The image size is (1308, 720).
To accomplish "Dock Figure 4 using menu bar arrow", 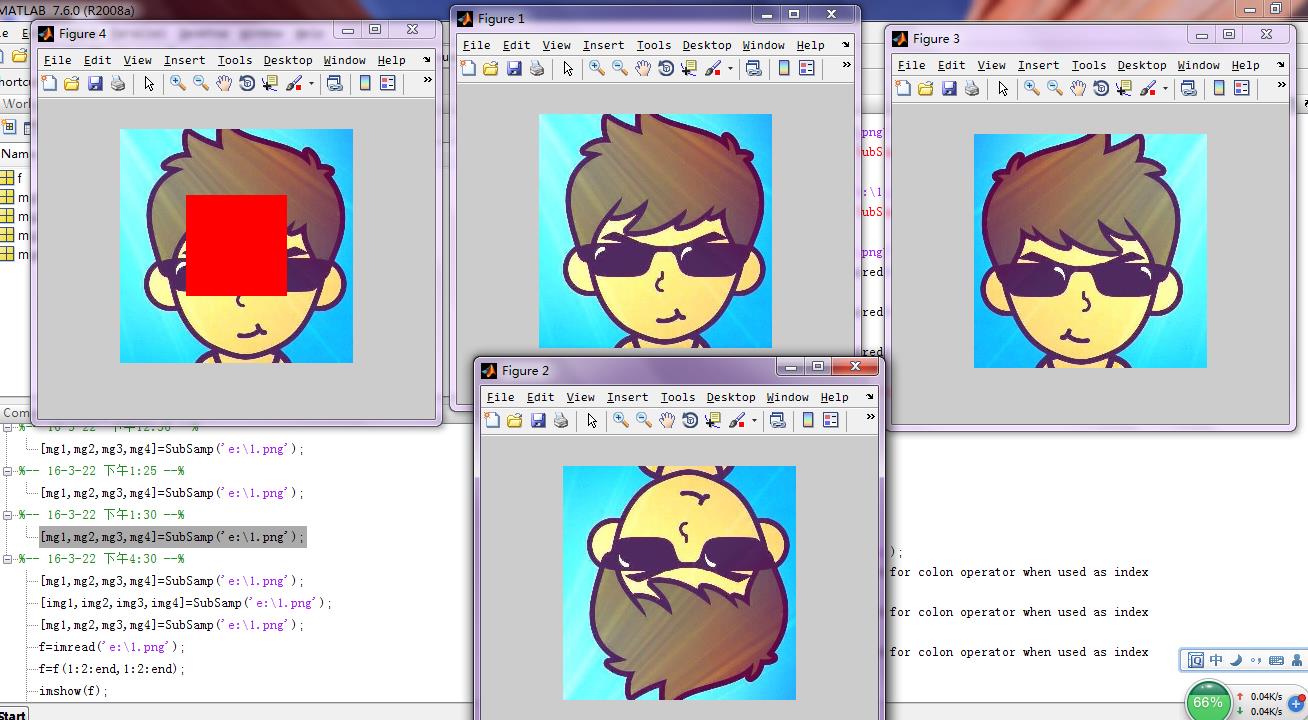I will 427,60.
